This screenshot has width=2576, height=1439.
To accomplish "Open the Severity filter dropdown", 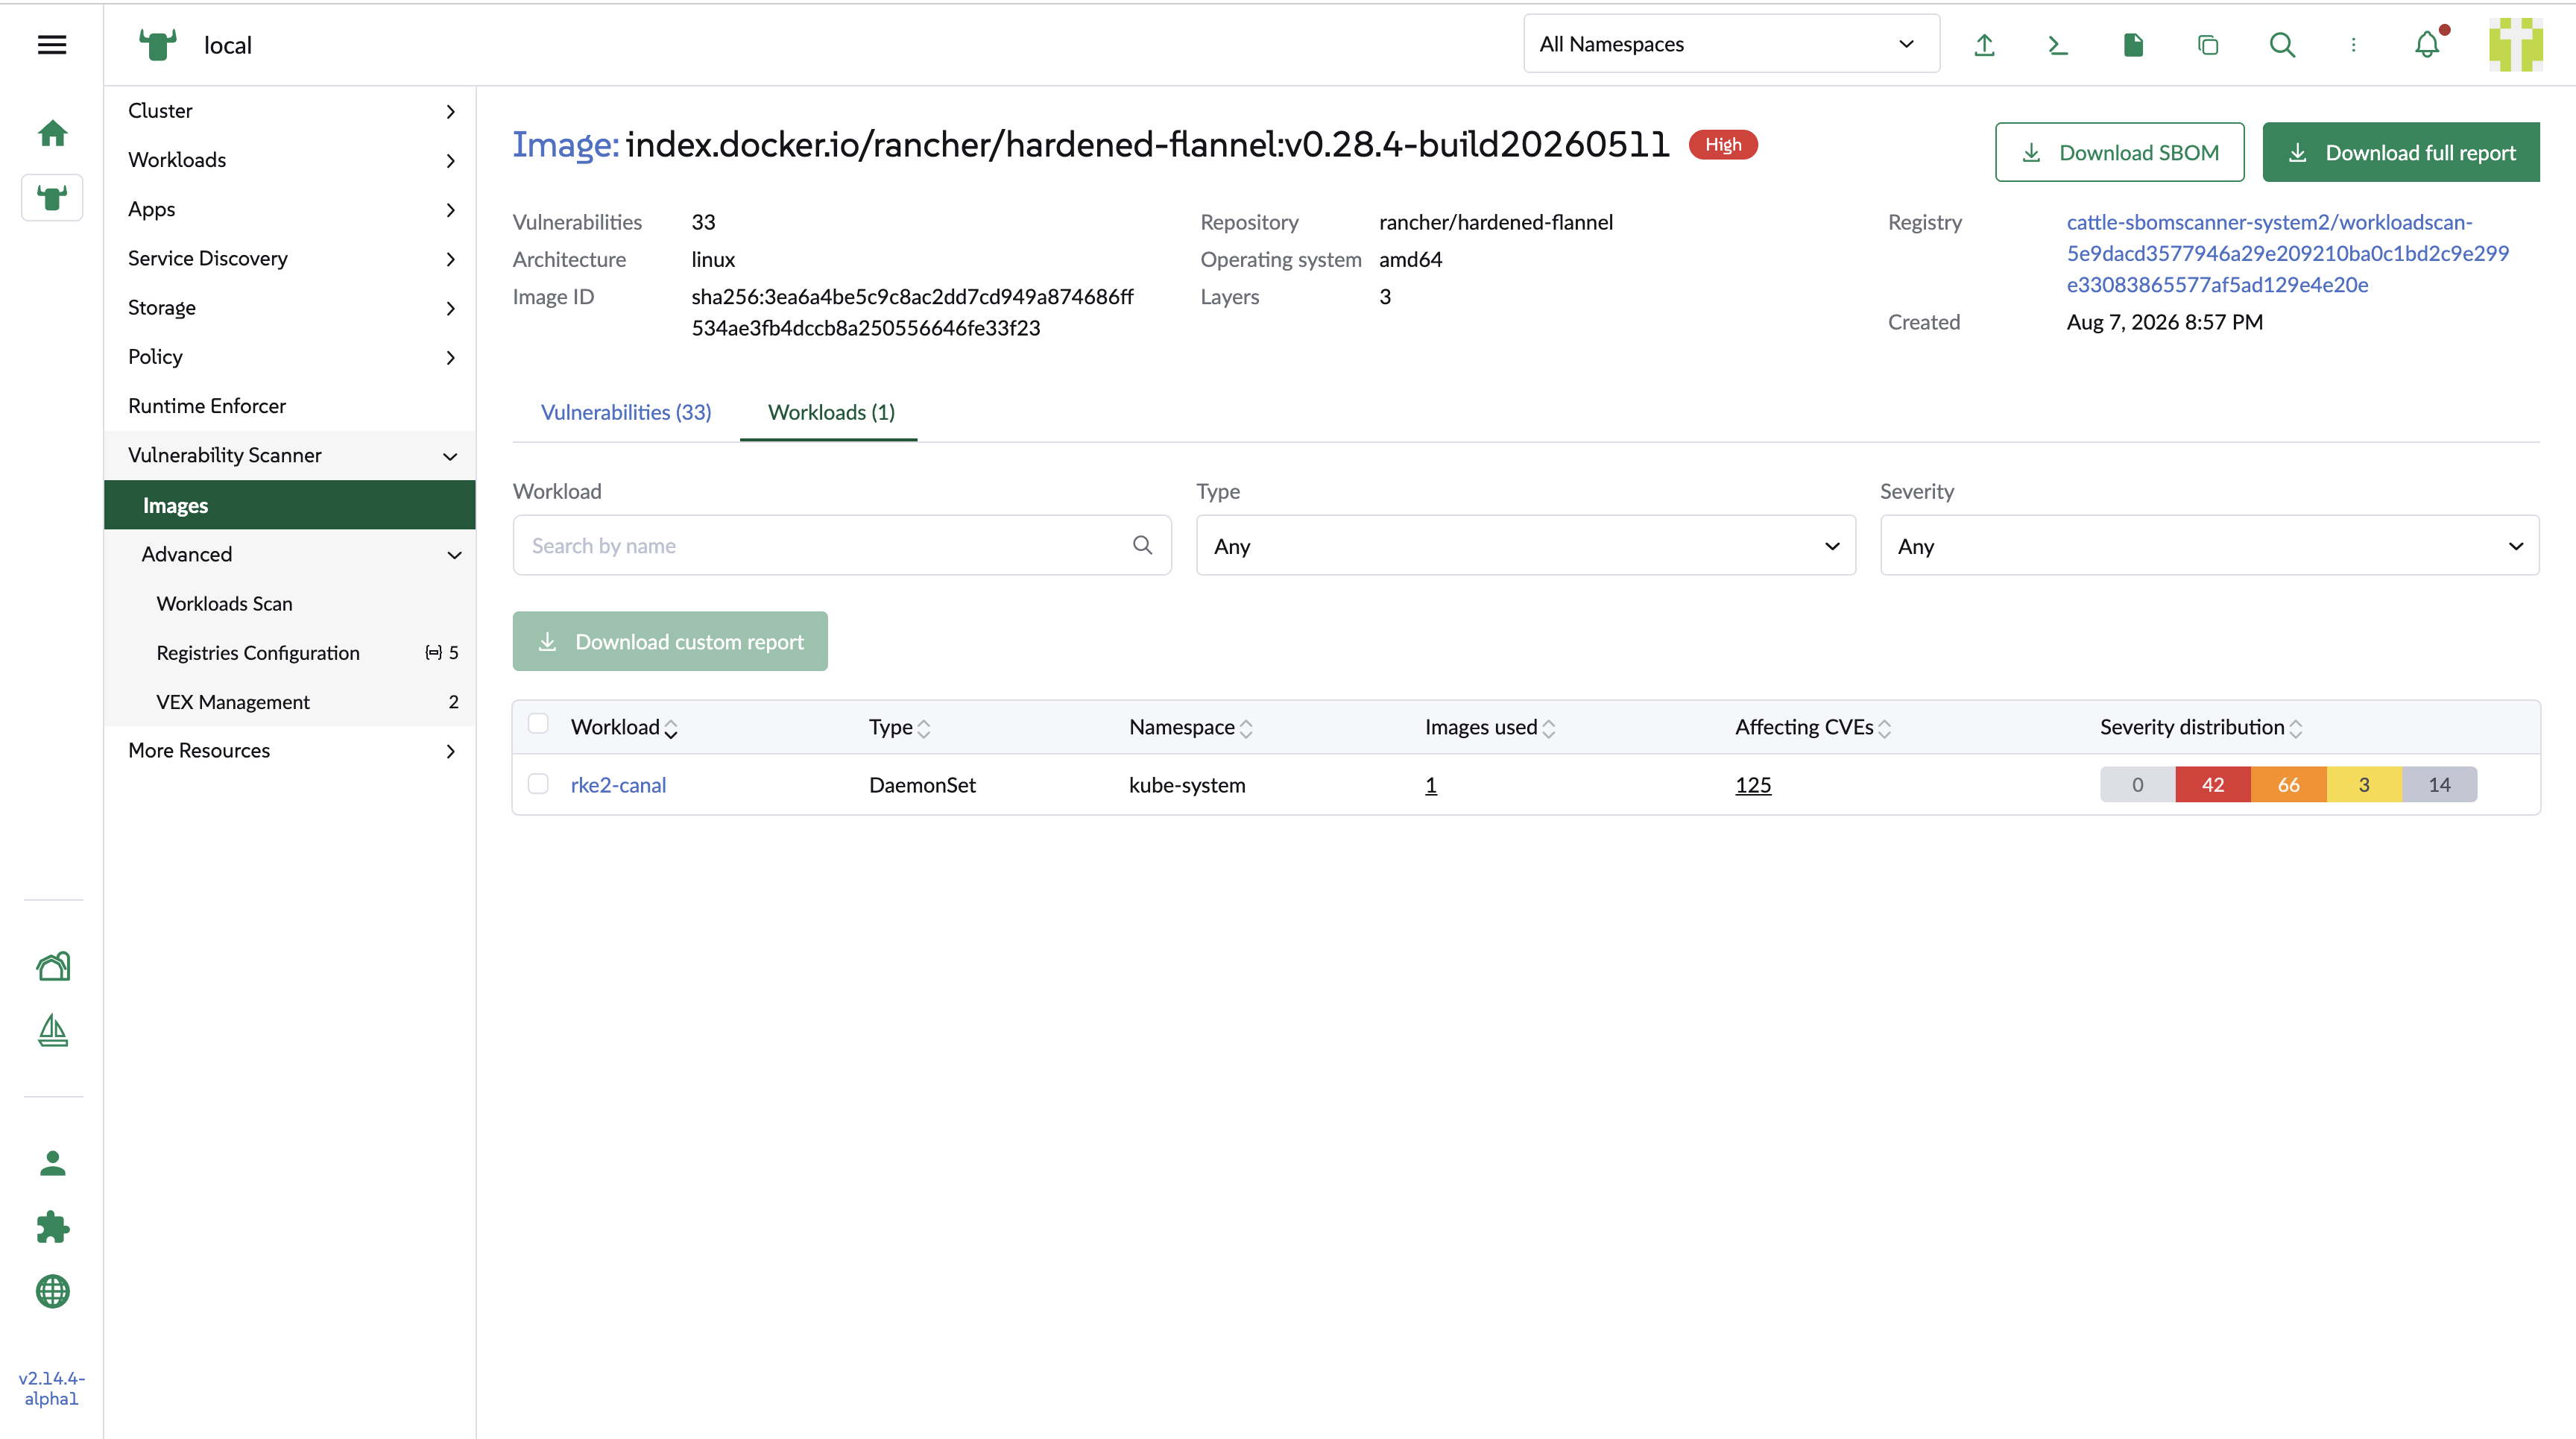I will pos(2209,545).
